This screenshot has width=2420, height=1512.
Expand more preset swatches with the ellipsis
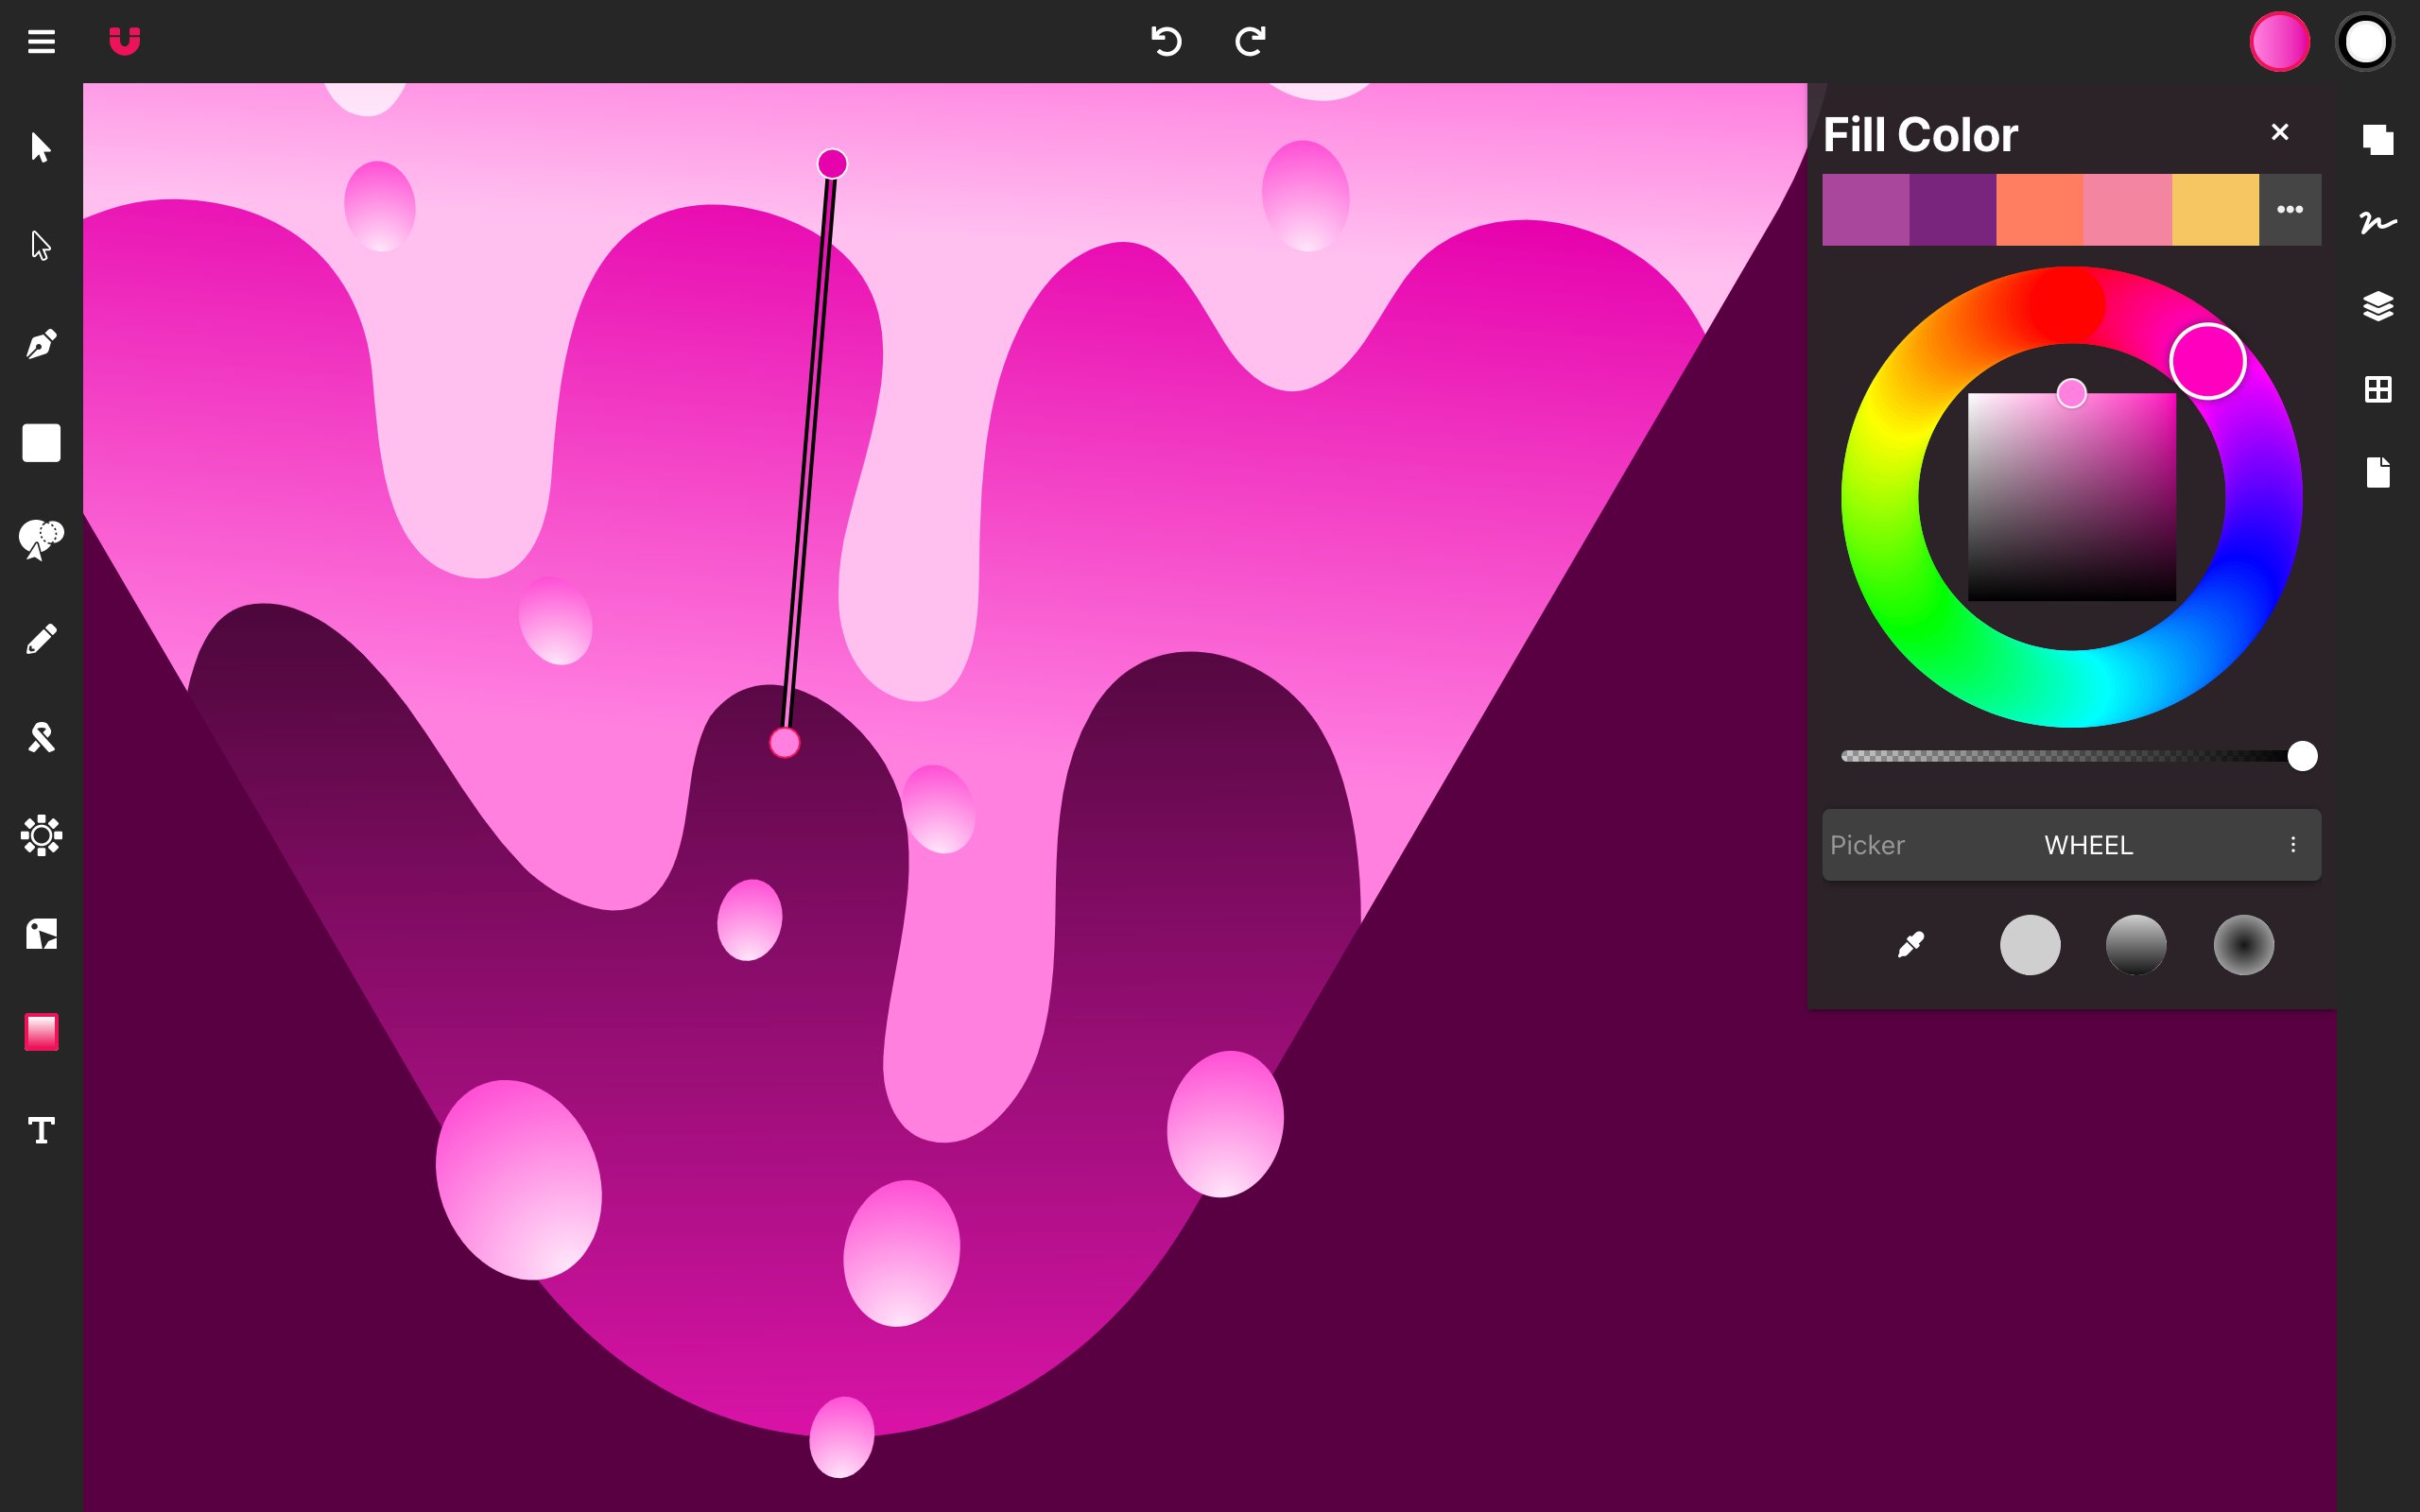2291,209
